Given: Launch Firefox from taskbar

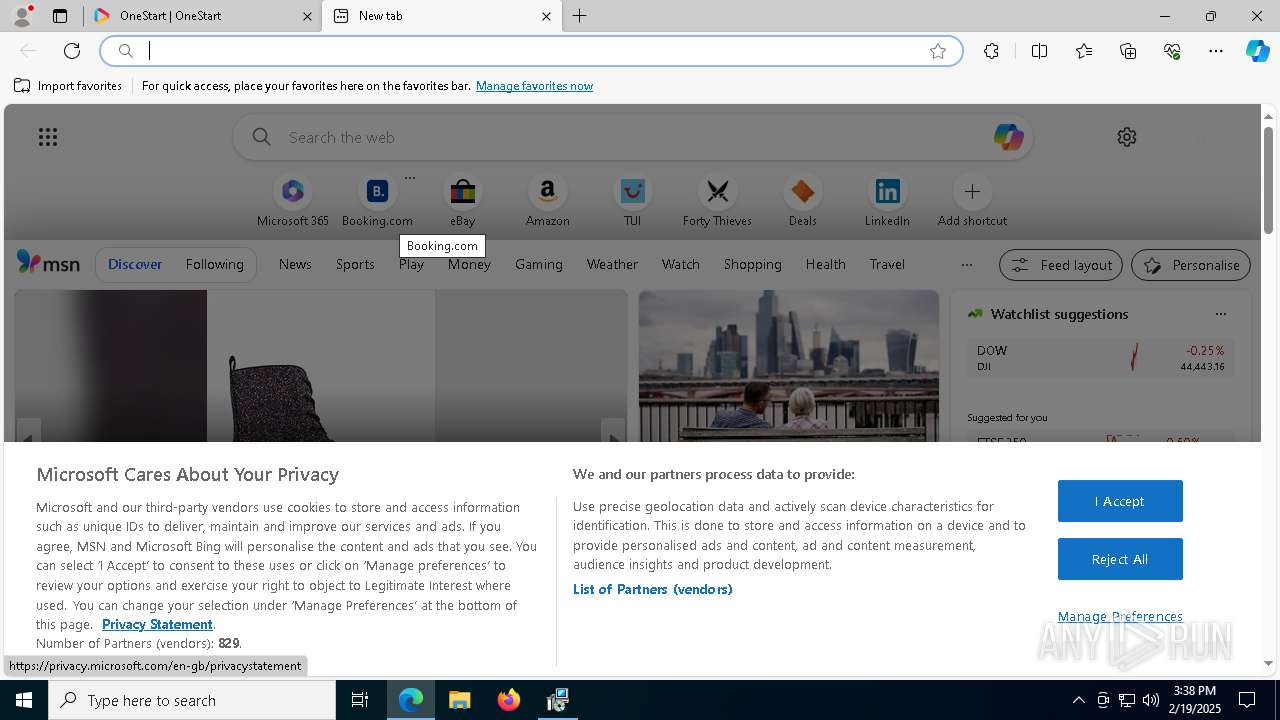Looking at the screenshot, I should pos(509,700).
